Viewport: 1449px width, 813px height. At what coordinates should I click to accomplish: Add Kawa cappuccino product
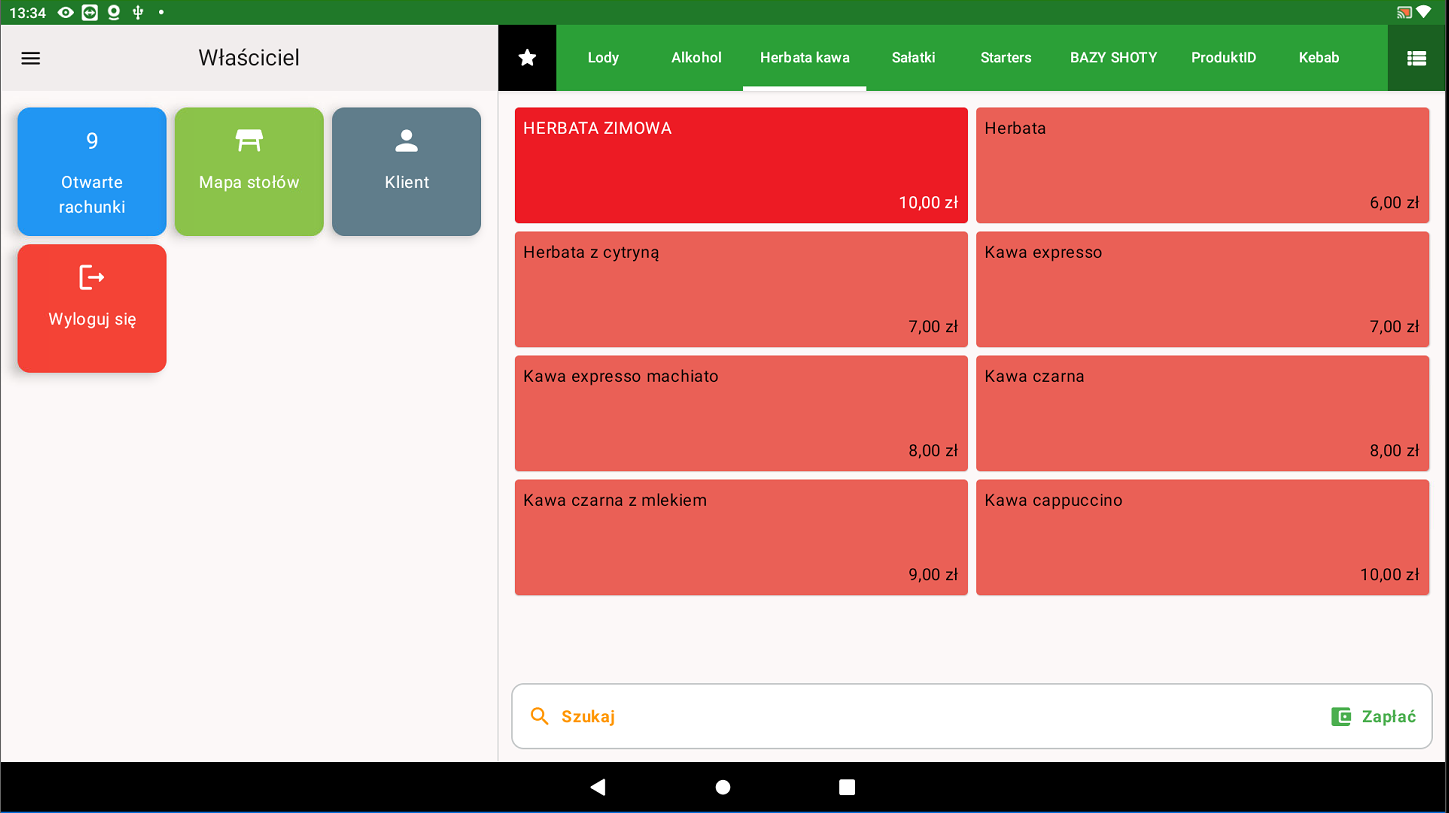[1202, 537]
